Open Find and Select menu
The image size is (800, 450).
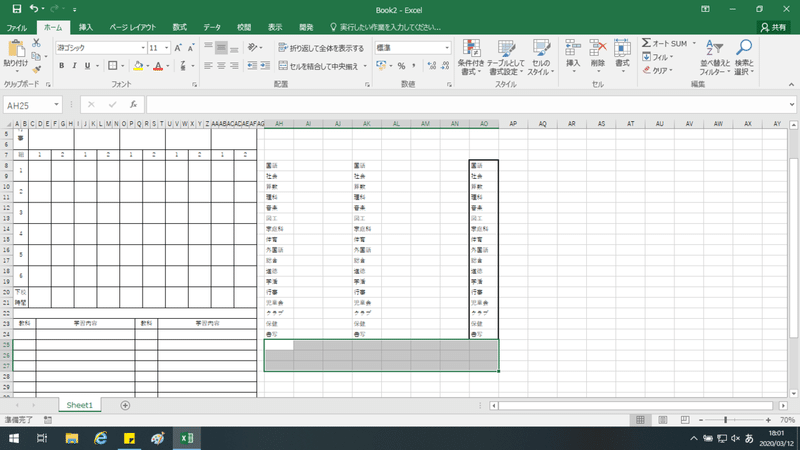point(744,58)
